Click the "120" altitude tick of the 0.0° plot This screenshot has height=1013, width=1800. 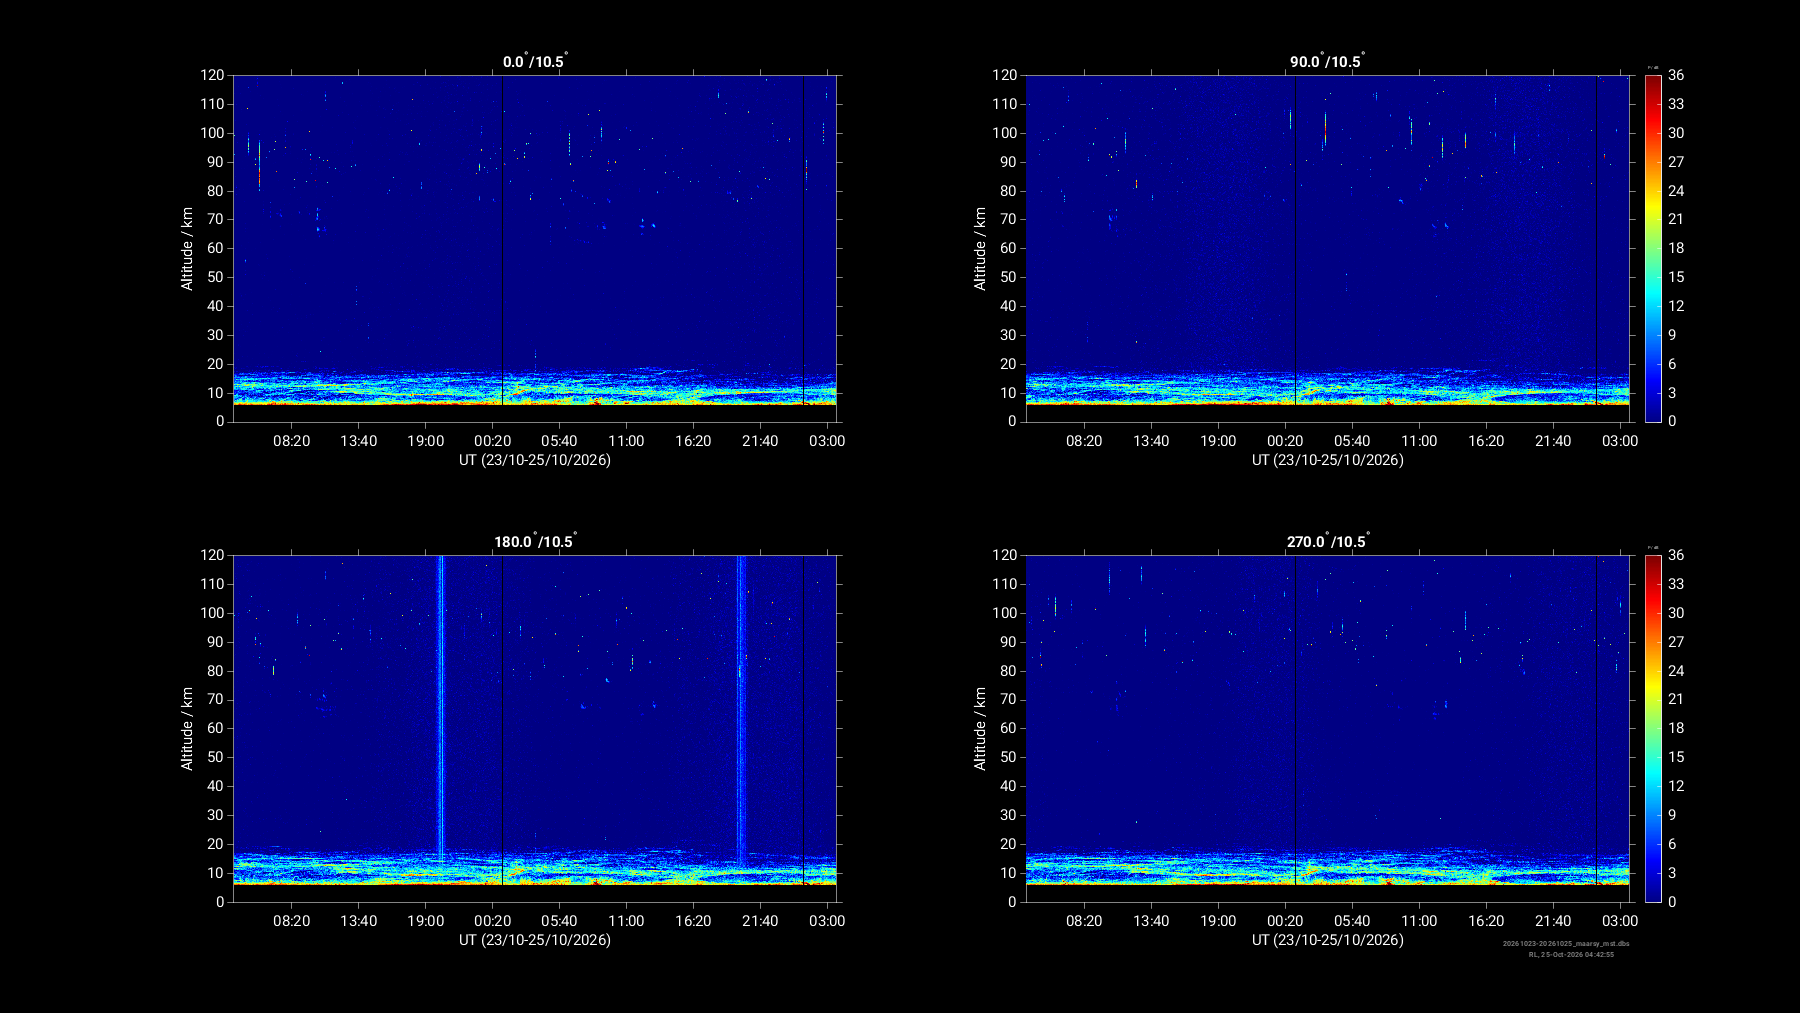pos(212,75)
